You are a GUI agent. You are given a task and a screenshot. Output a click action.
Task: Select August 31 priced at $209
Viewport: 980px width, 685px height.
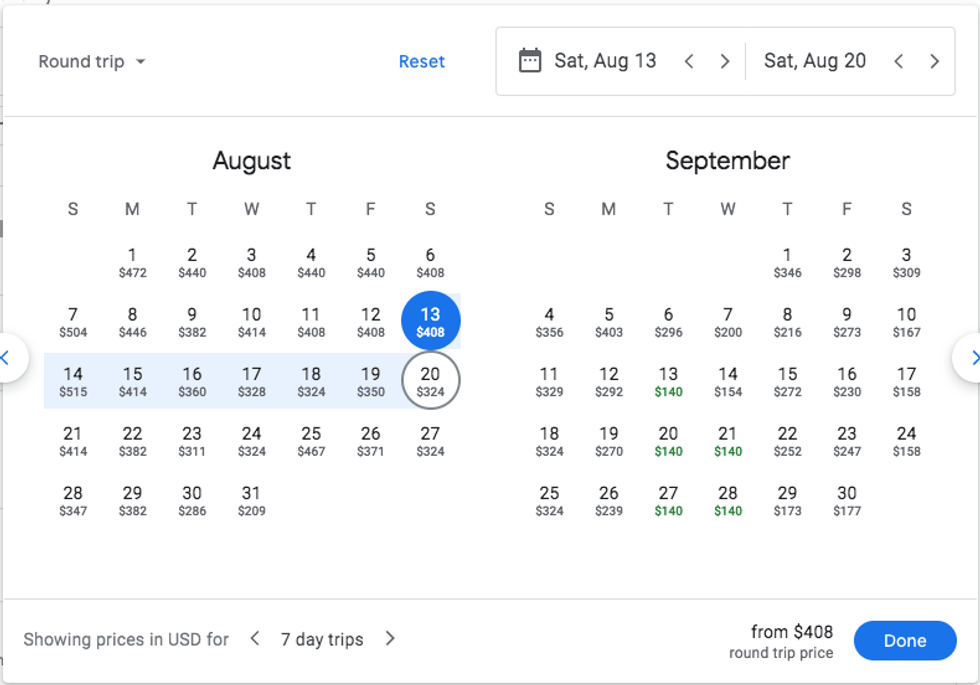tap(251, 500)
